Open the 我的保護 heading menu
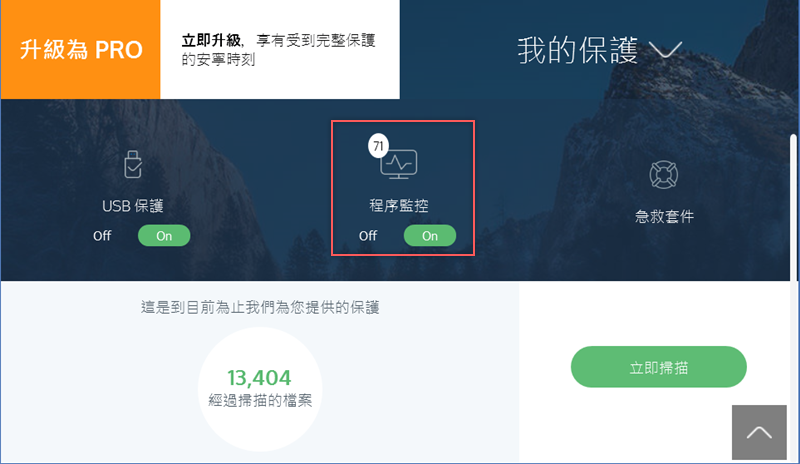Screen dimensions: 800x464 pos(578,50)
